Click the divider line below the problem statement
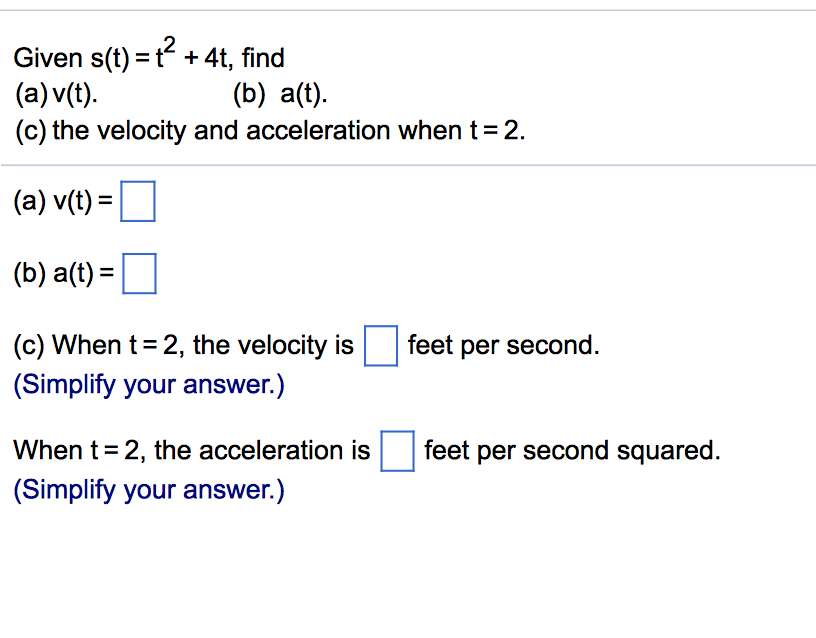 click(x=408, y=164)
